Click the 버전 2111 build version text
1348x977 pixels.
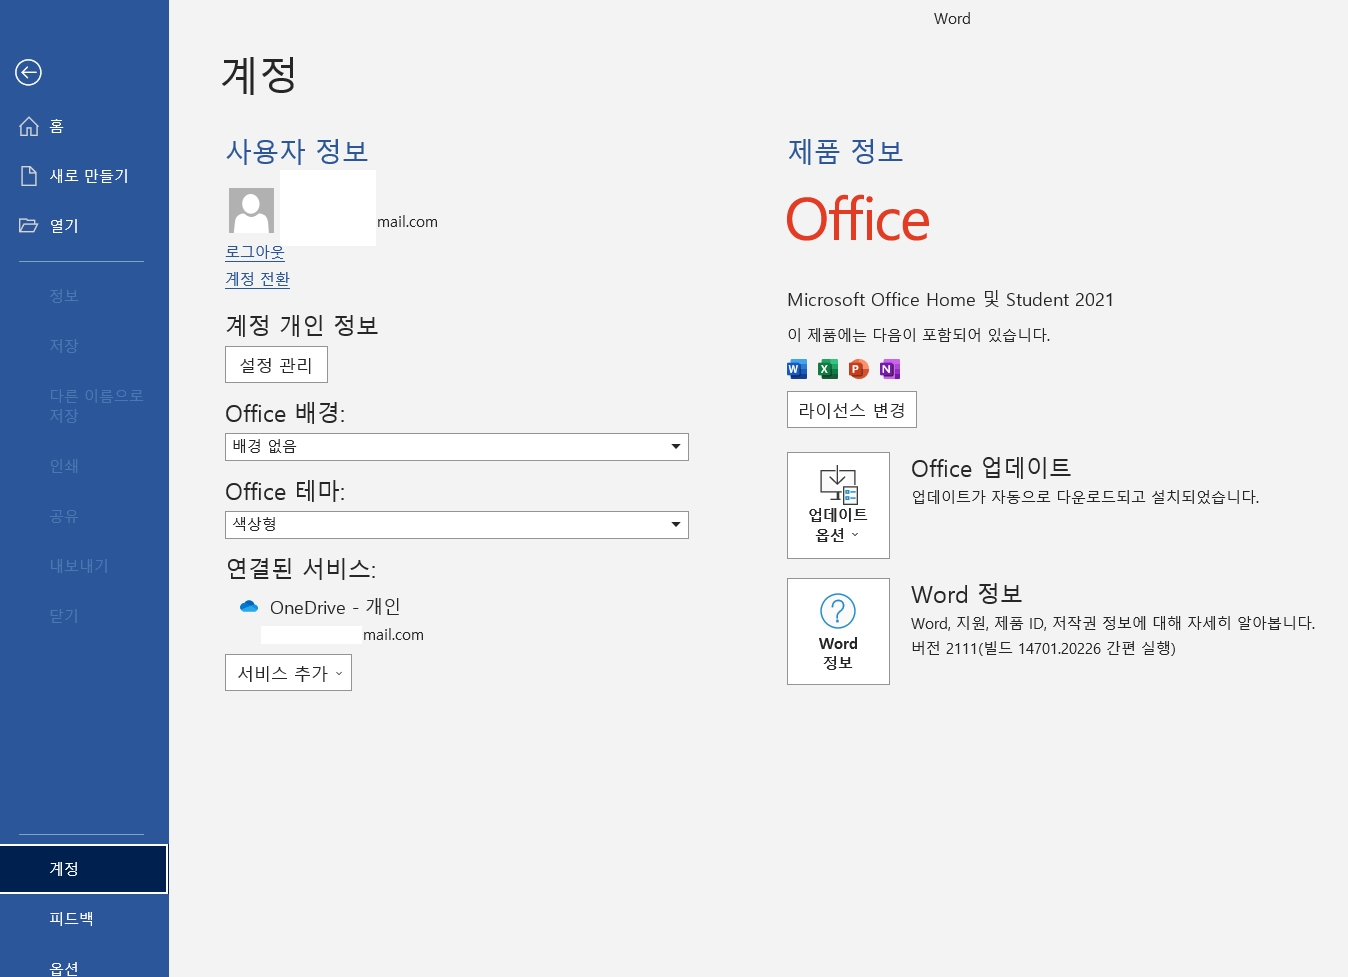tap(1043, 648)
